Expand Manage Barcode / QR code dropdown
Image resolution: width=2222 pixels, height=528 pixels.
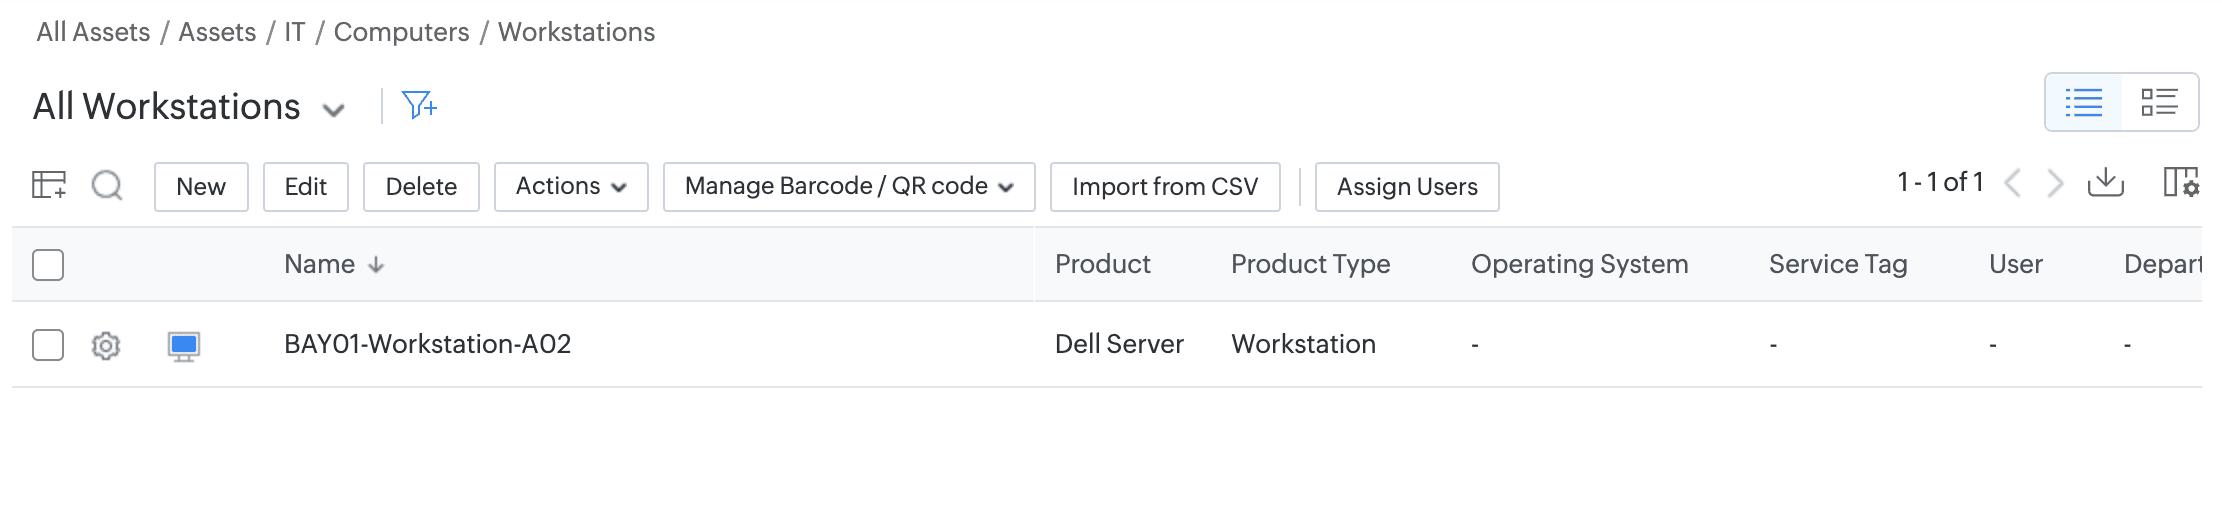[848, 187]
